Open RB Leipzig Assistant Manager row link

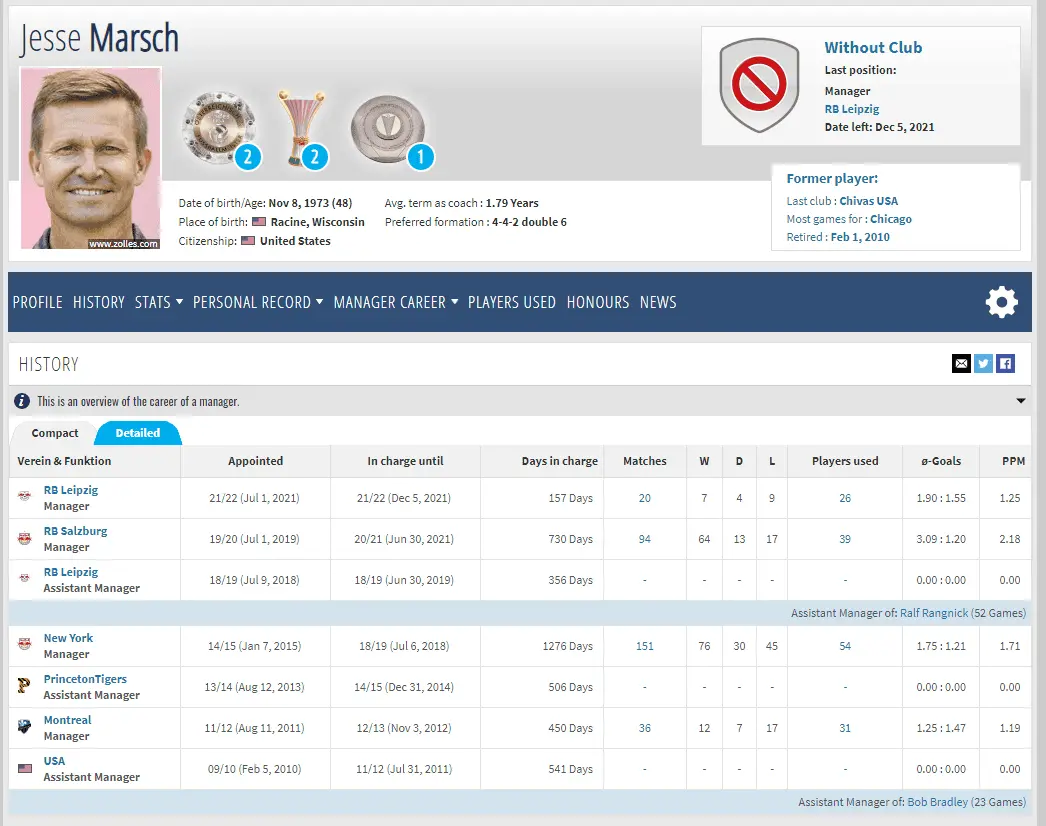(71, 572)
